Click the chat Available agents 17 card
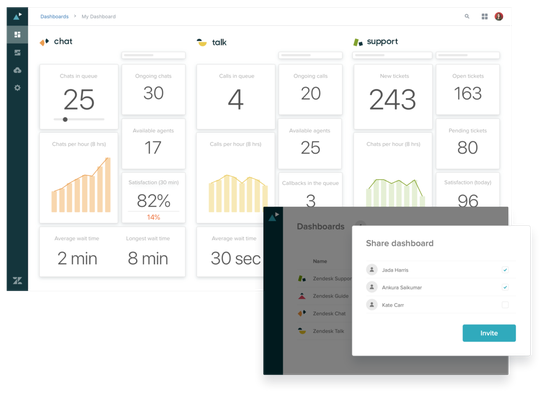540x399 pixels. [153, 144]
